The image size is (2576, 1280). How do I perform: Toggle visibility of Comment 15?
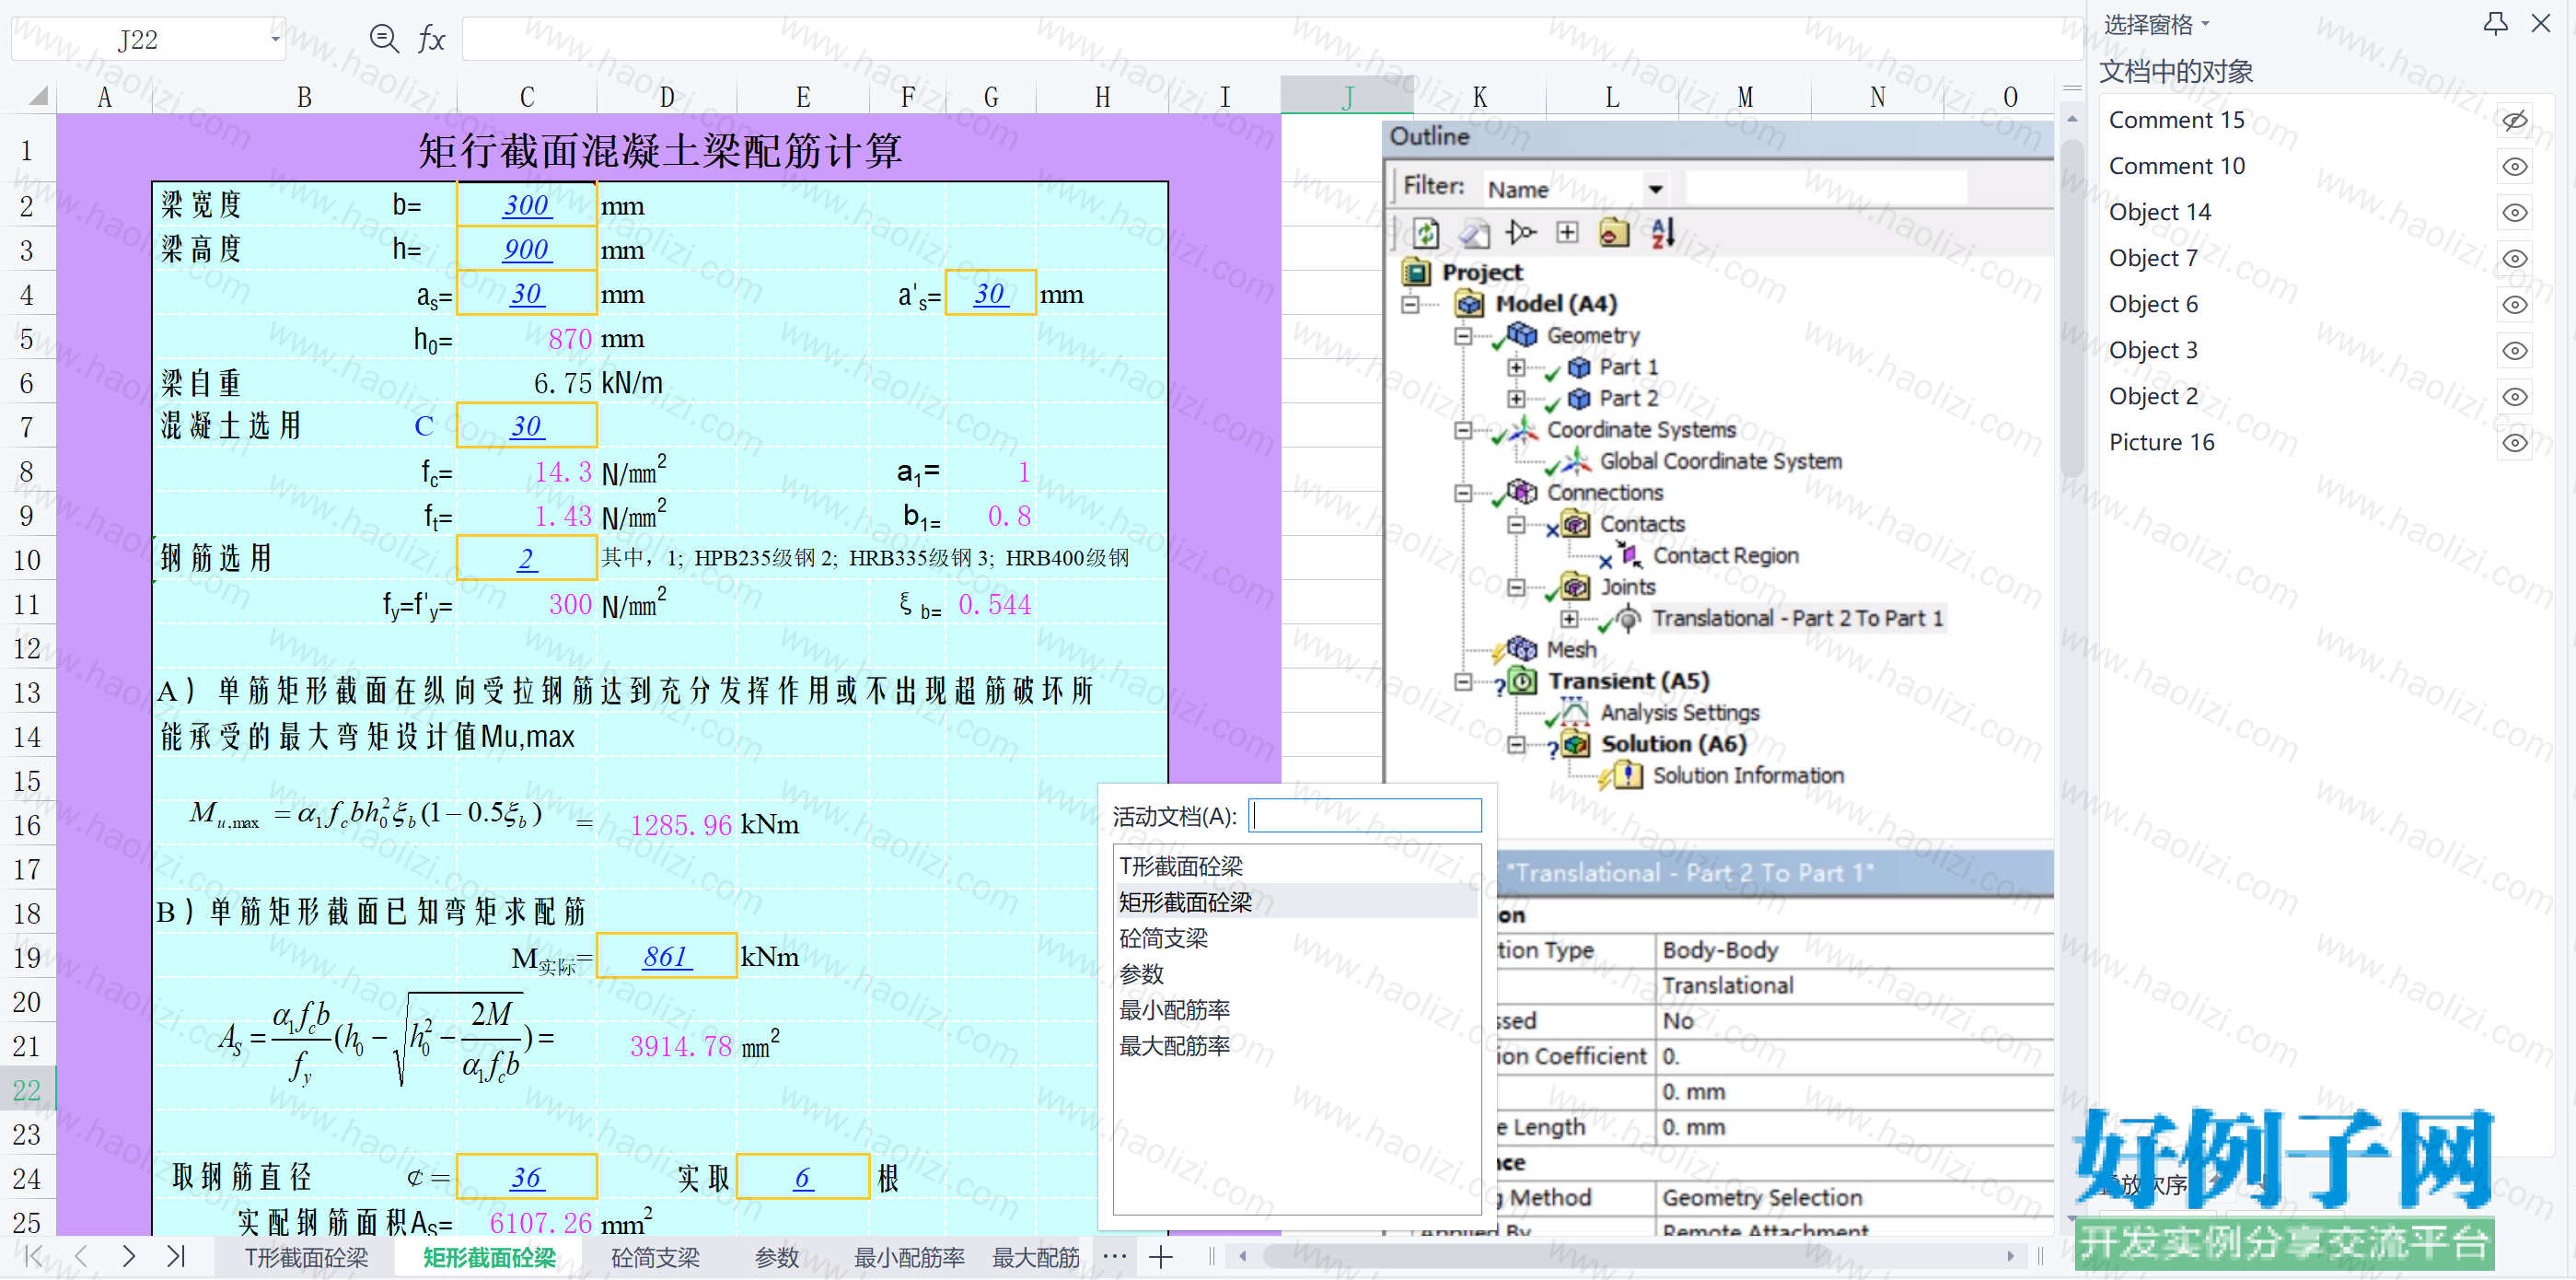coord(2515,120)
